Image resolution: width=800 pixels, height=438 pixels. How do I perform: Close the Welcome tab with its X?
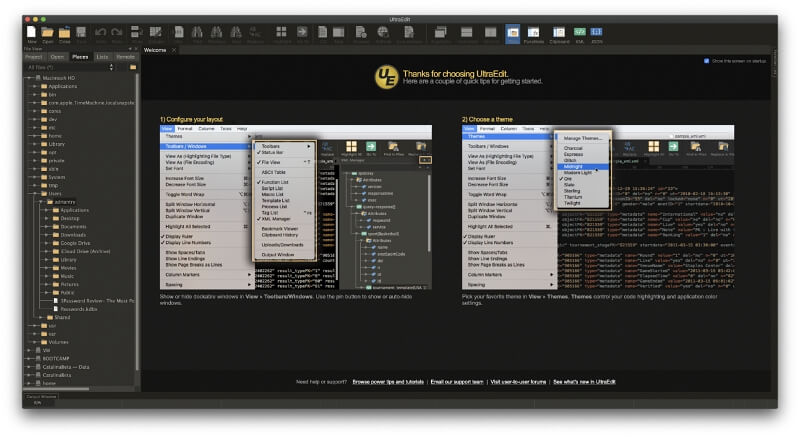pos(174,50)
